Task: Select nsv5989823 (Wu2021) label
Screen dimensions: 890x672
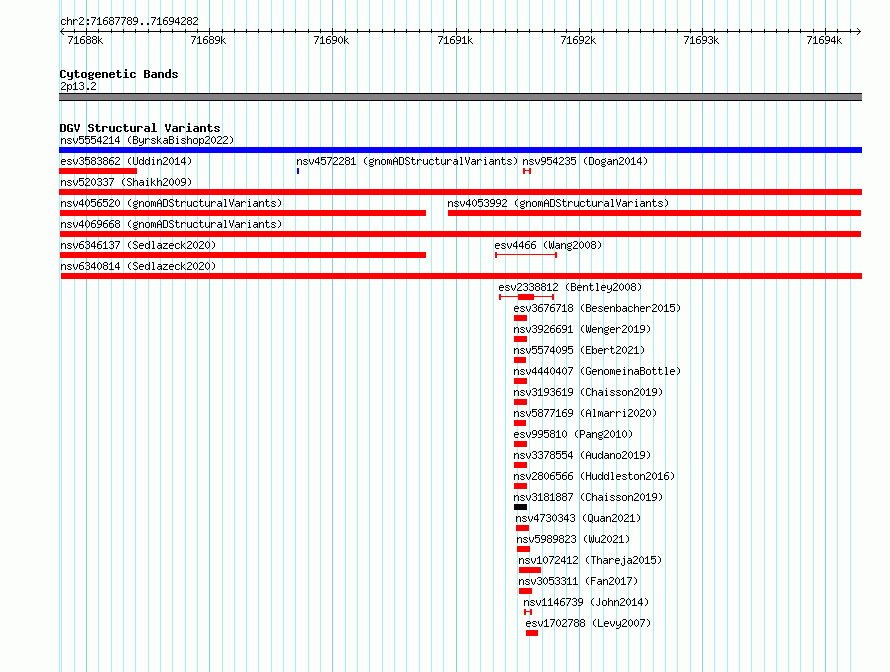Action: point(573,539)
